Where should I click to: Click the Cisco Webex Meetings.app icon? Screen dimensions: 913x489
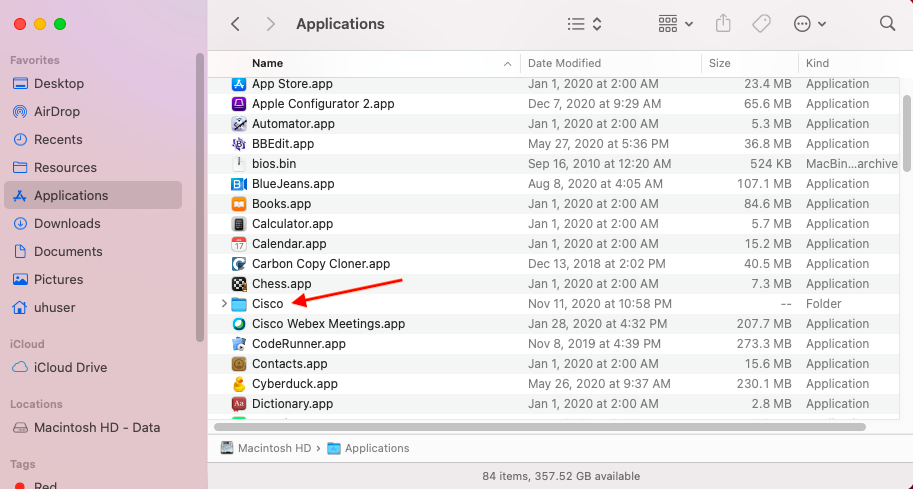tap(239, 324)
